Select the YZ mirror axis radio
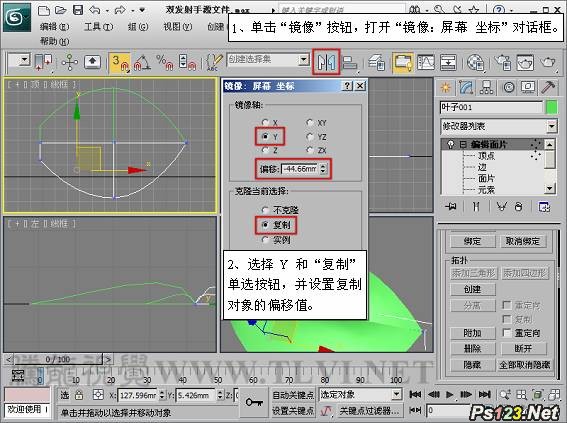567x423 pixels. pos(310,136)
